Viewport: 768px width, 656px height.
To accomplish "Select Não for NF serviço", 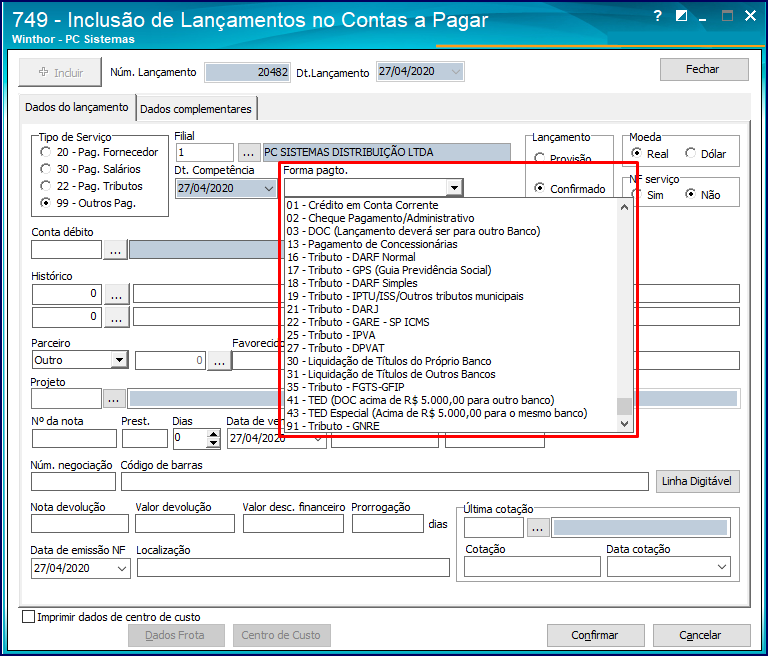I will [x=703, y=195].
